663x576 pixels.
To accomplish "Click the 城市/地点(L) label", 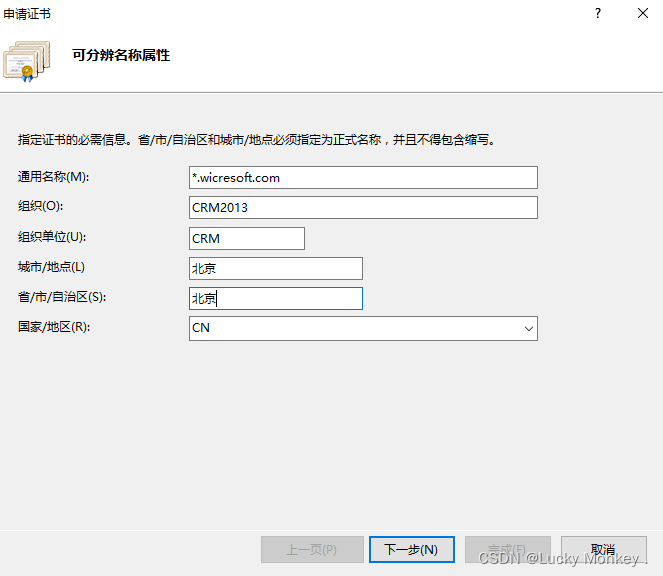I will tap(51, 267).
